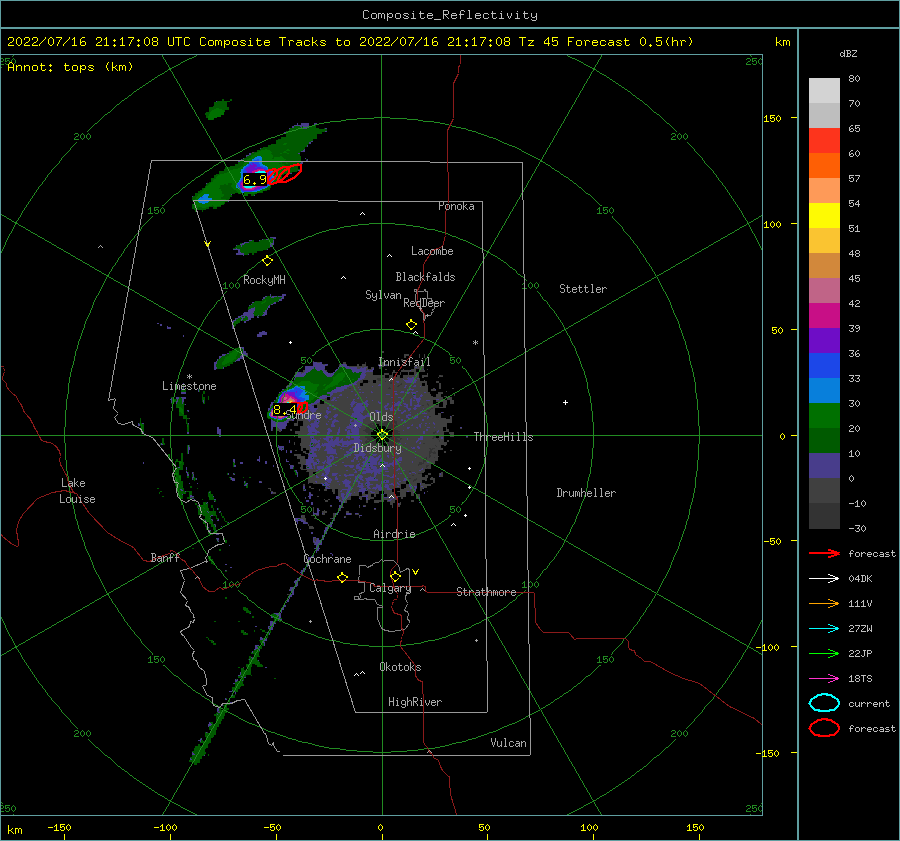Click the purple dBZ swatch between 39 and 36
The height and width of the screenshot is (841, 900).
click(x=824, y=341)
